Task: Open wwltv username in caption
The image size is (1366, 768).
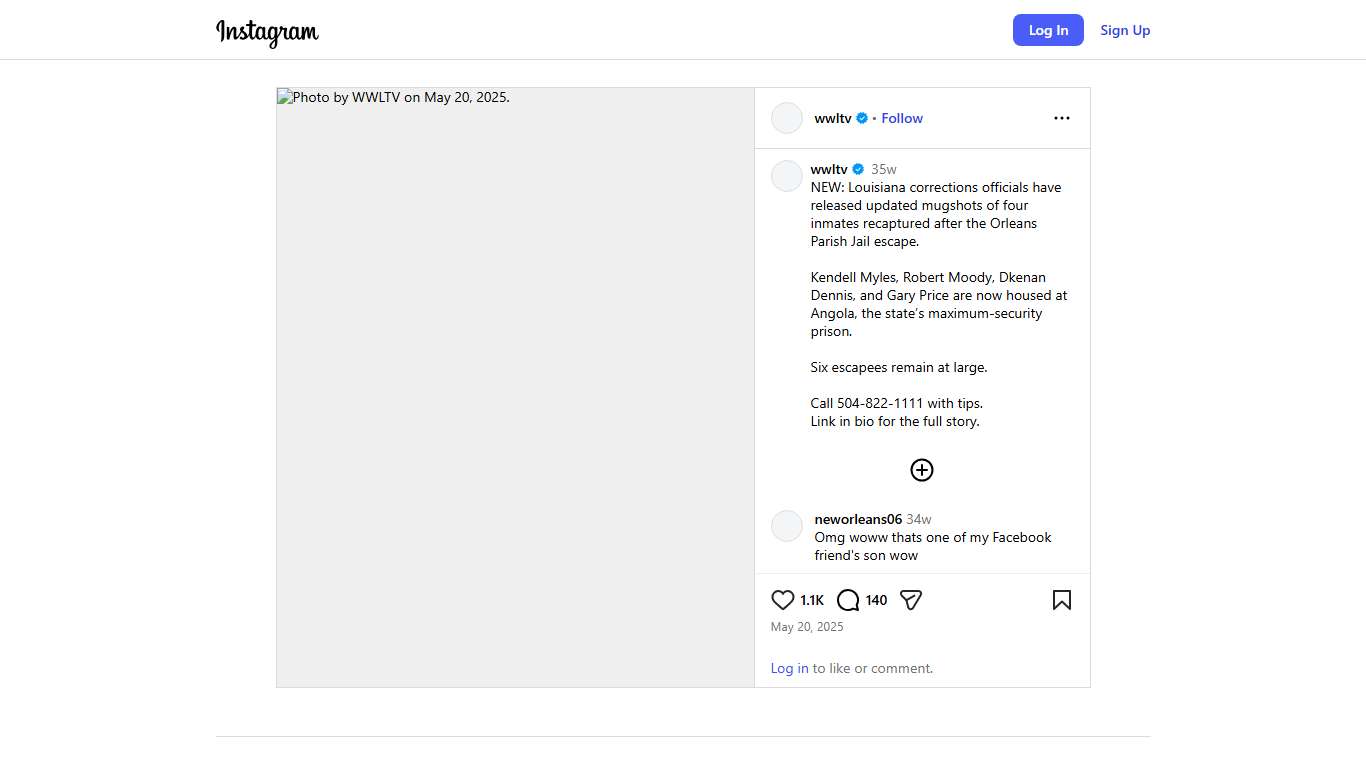Action: (829, 169)
